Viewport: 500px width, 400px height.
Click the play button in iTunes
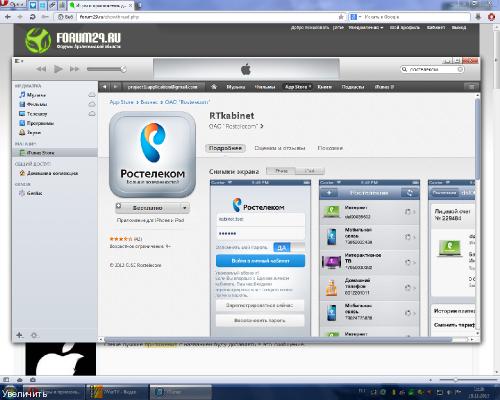coord(58,69)
